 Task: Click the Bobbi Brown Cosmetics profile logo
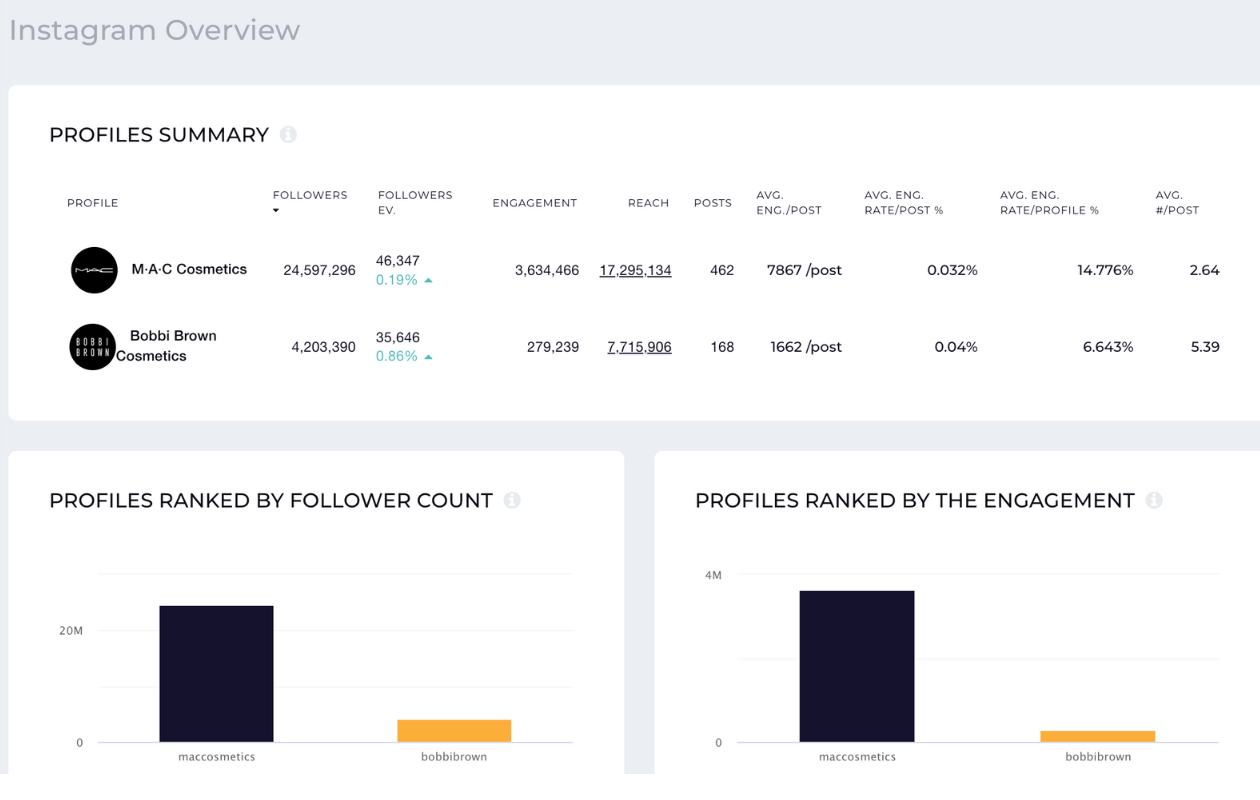pyautogui.click(x=93, y=347)
